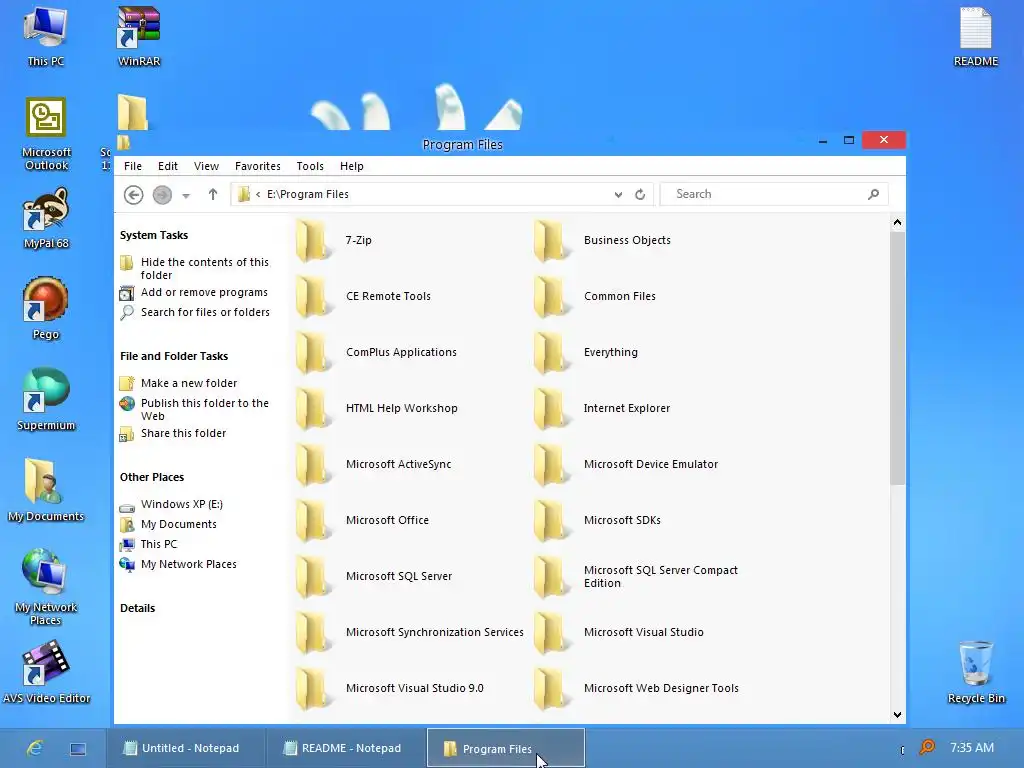The height and width of the screenshot is (768, 1024).
Task: Open the File menu
Action: [133, 166]
